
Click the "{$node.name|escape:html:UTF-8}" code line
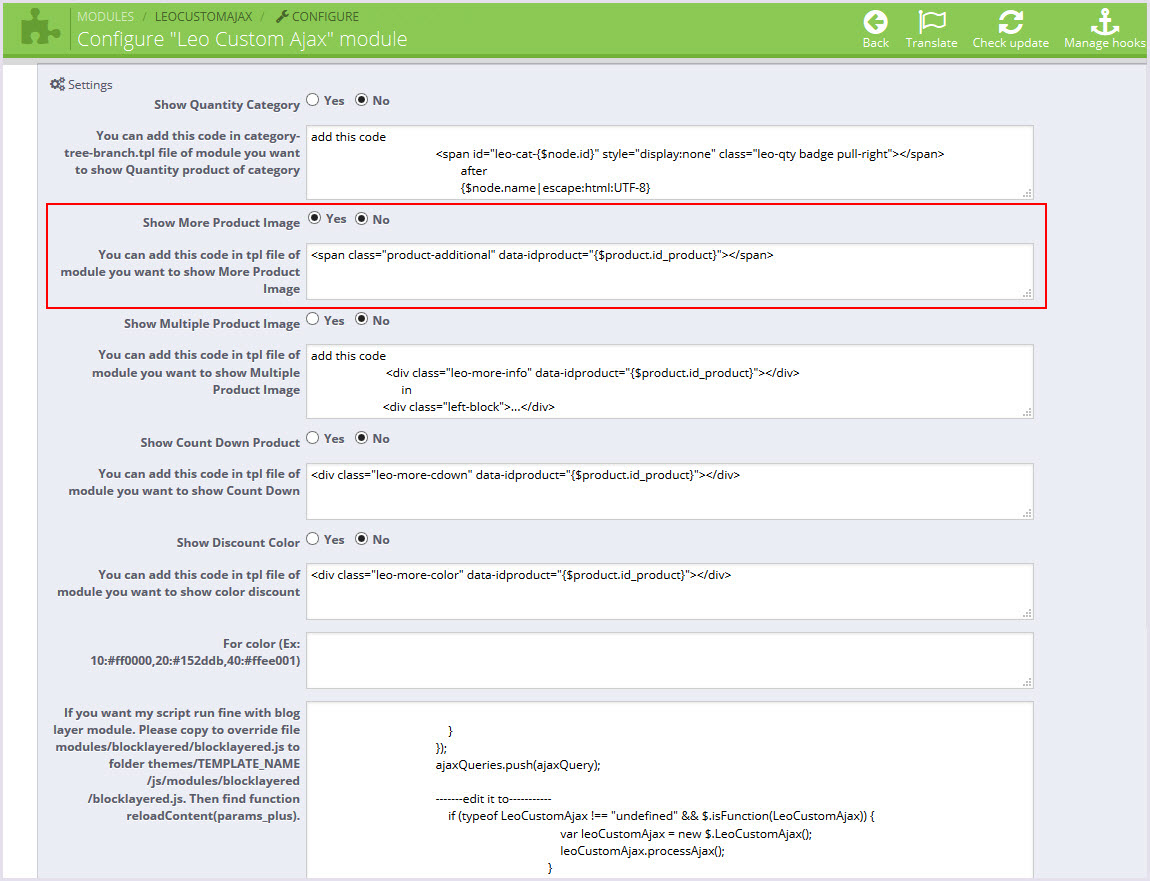(x=555, y=188)
